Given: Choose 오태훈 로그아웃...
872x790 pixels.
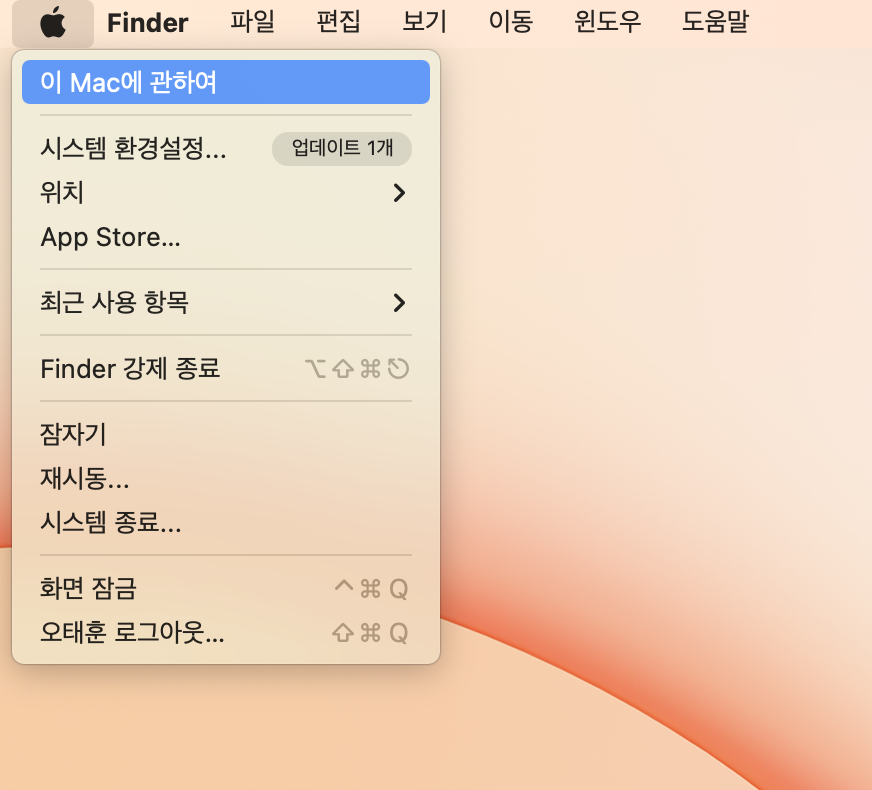Looking at the screenshot, I should point(226,632).
